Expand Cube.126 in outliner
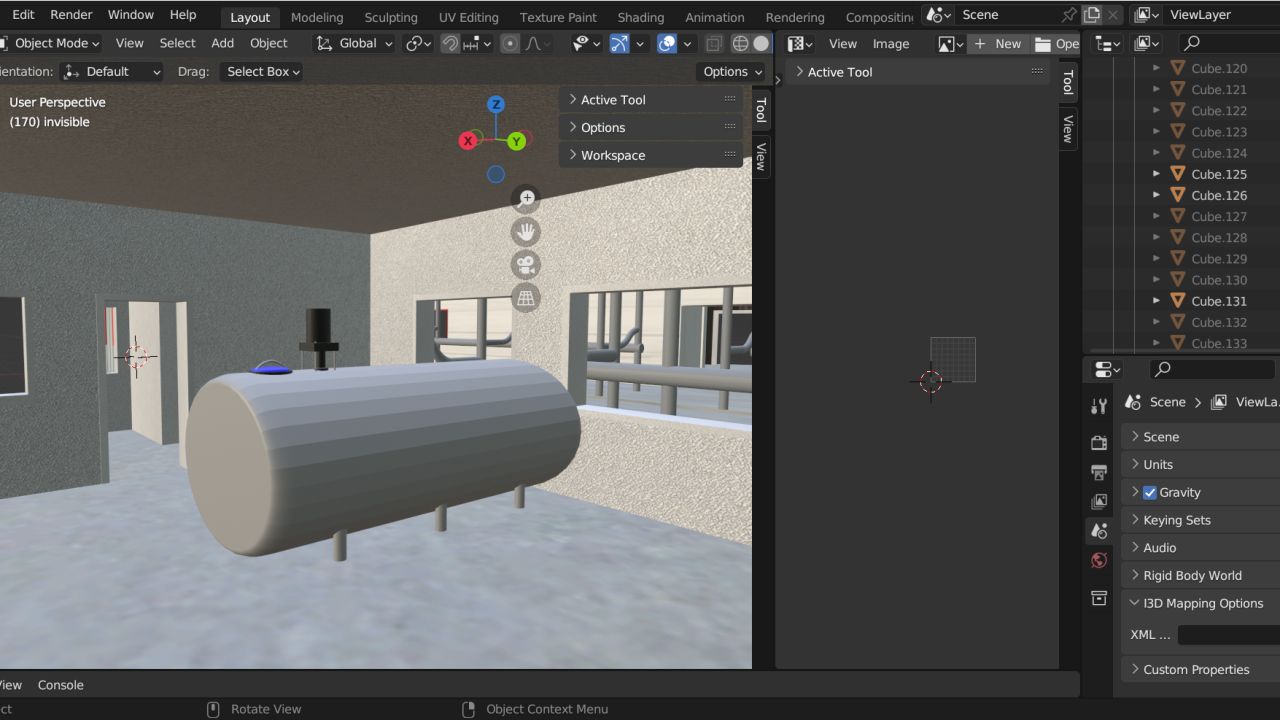This screenshot has height=720, width=1280. click(1156, 195)
